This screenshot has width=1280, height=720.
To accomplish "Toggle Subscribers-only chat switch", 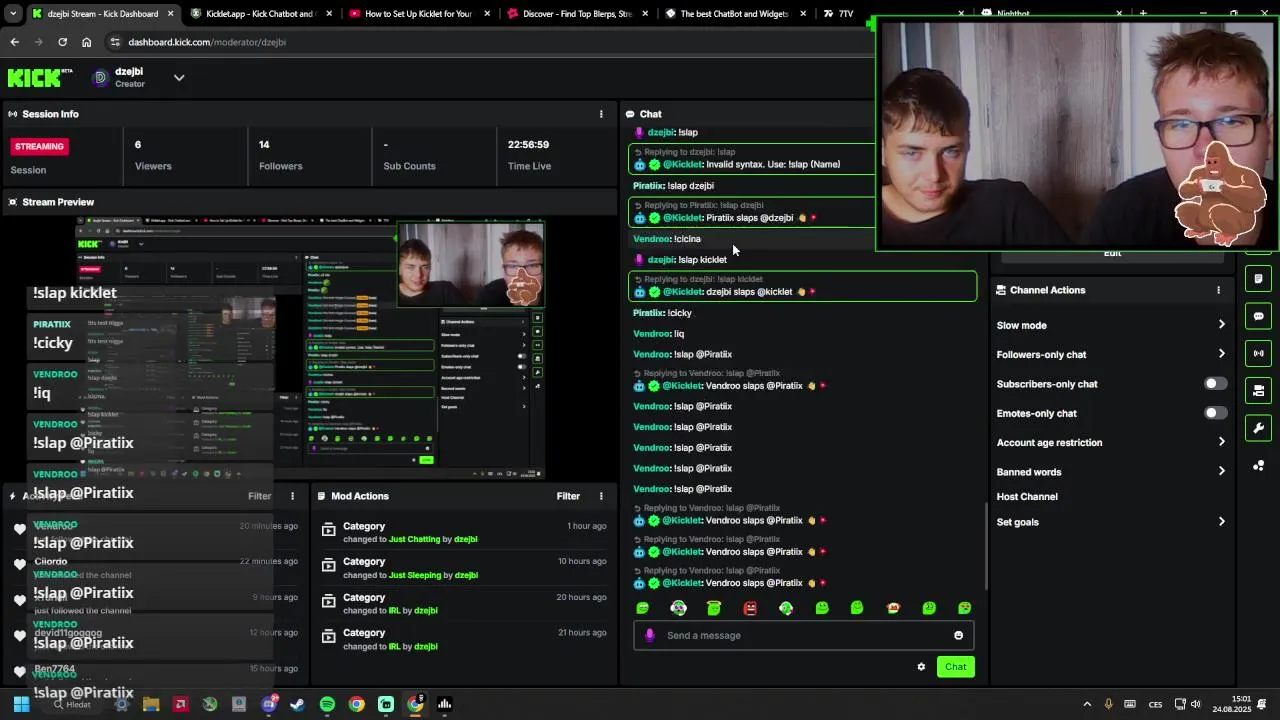I will [x=1215, y=384].
